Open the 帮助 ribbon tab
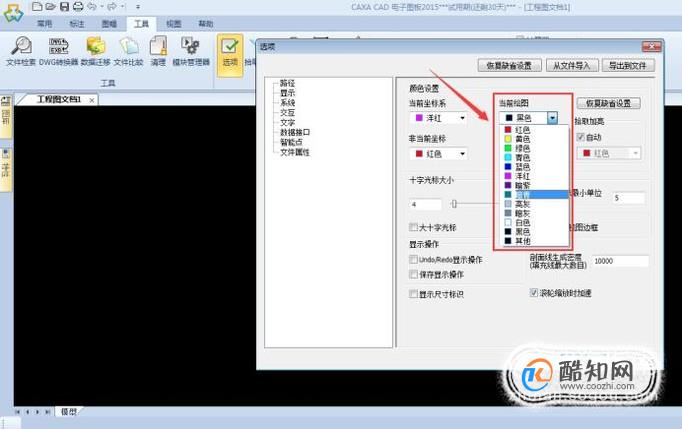Viewport: 682px width, 429px height. [x=205, y=23]
